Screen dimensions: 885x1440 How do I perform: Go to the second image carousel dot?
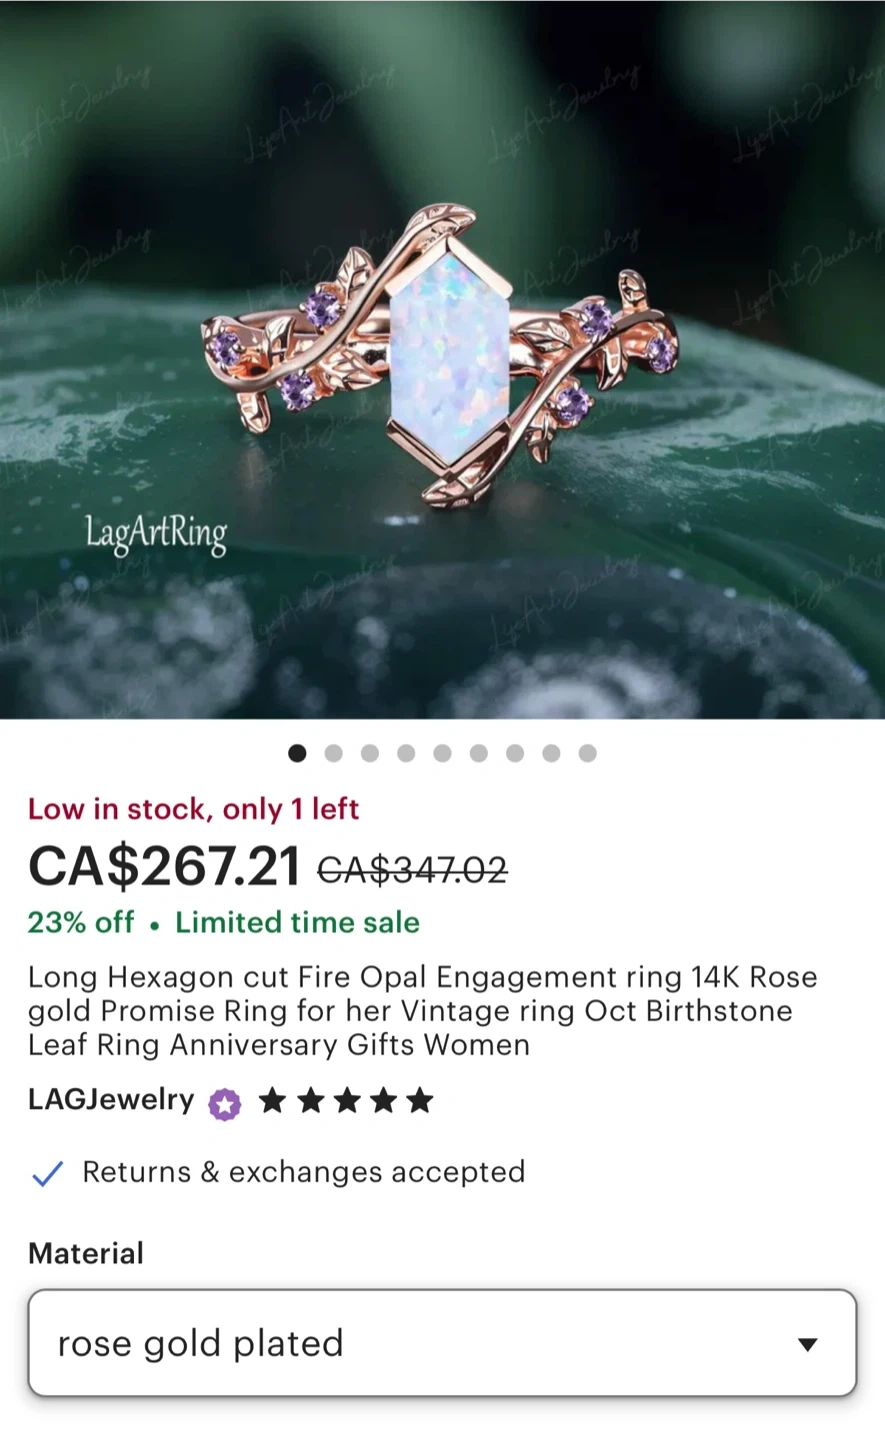[334, 753]
